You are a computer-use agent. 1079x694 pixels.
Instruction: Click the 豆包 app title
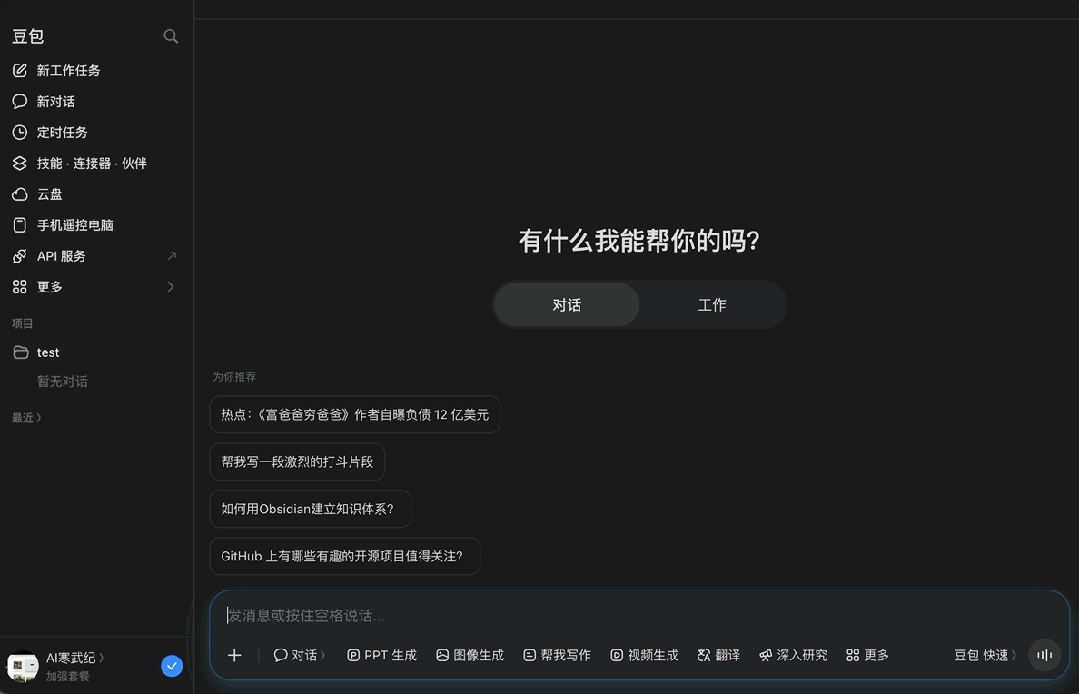click(28, 36)
